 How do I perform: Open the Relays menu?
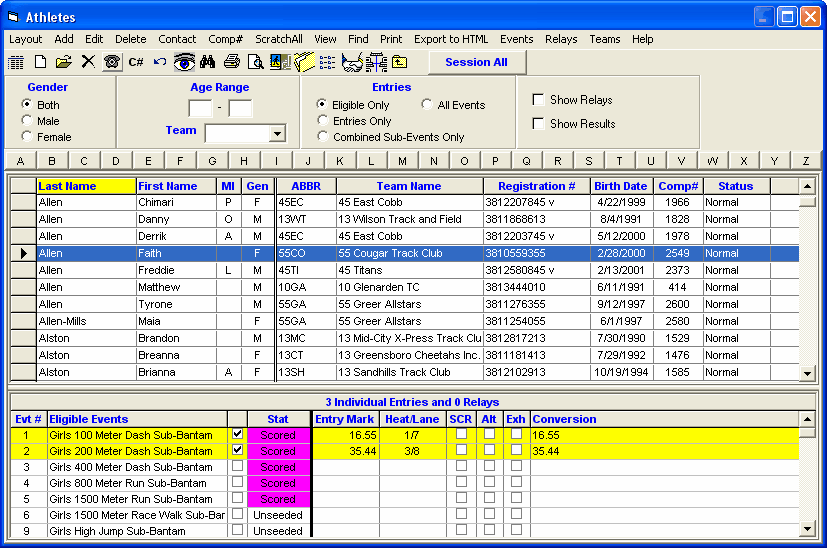point(561,39)
